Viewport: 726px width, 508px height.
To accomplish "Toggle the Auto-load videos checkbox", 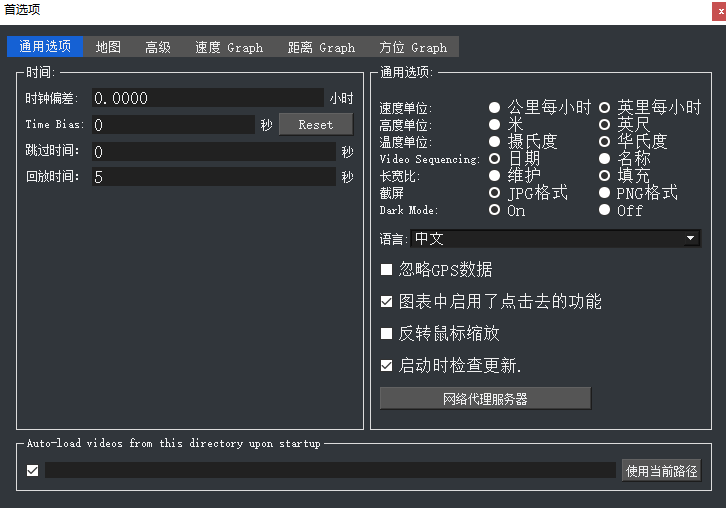I will (x=32, y=471).
